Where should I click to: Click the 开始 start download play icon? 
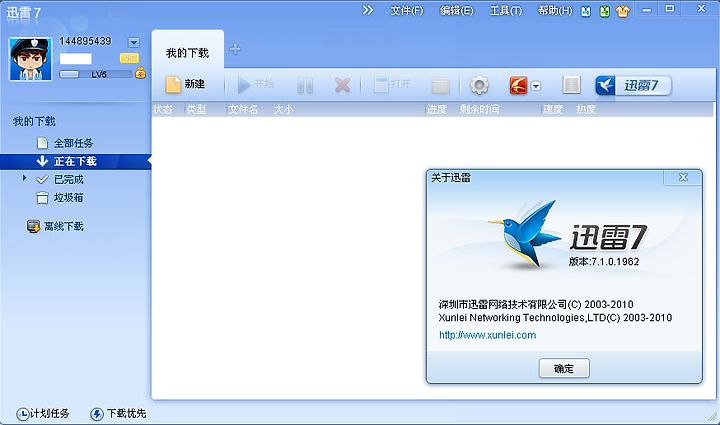[x=243, y=85]
